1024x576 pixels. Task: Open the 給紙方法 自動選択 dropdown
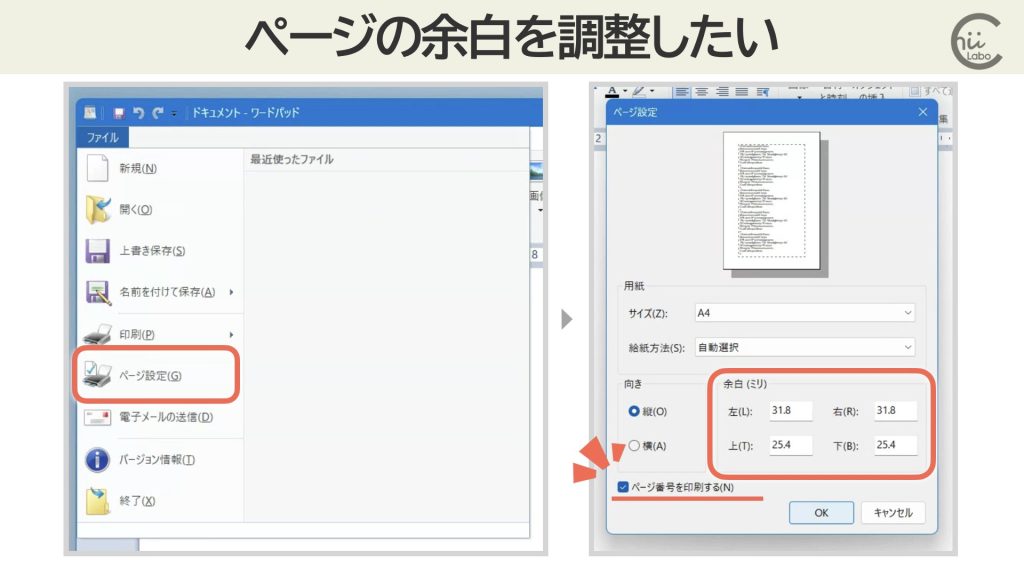(x=805, y=345)
